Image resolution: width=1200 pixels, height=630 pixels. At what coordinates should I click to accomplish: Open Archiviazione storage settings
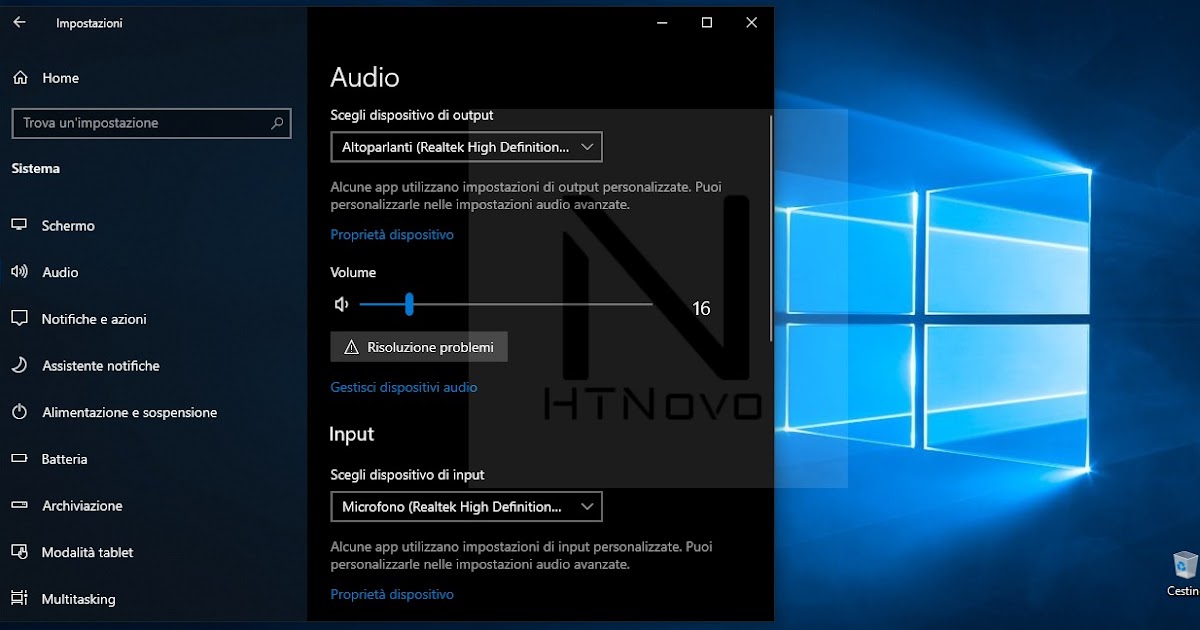pyautogui.click(x=20, y=505)
